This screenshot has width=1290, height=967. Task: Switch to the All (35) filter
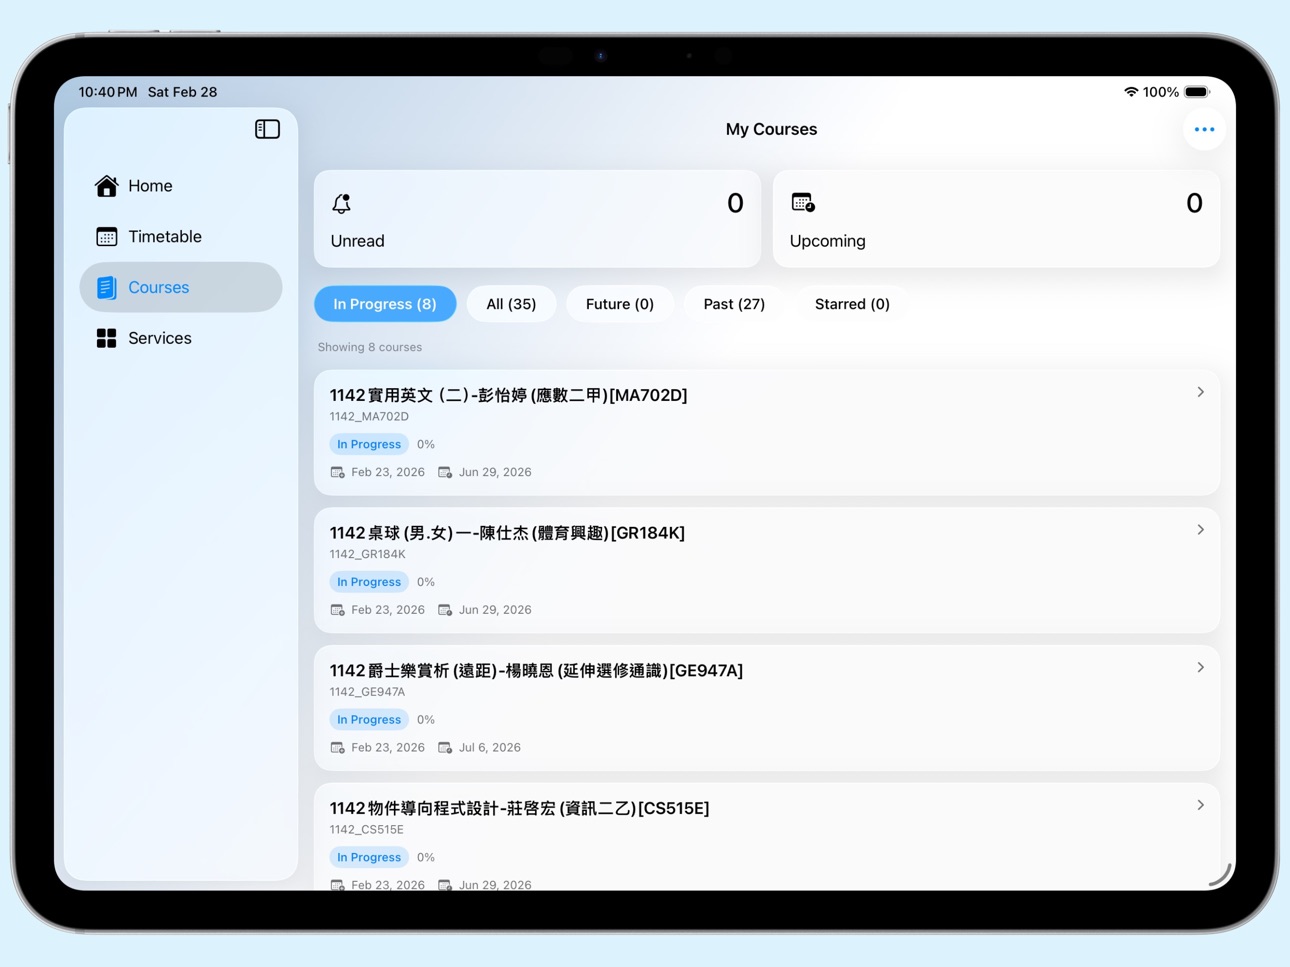point(511,304)
